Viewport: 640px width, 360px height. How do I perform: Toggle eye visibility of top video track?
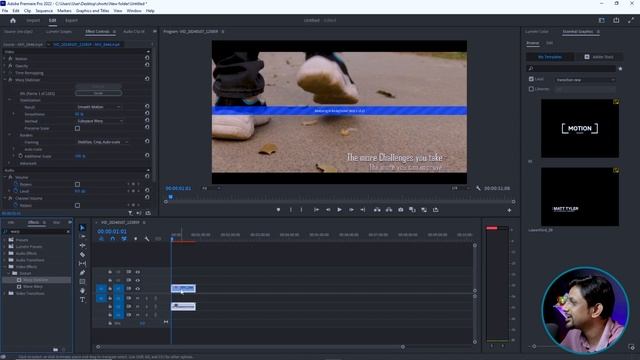pos(138,272)
